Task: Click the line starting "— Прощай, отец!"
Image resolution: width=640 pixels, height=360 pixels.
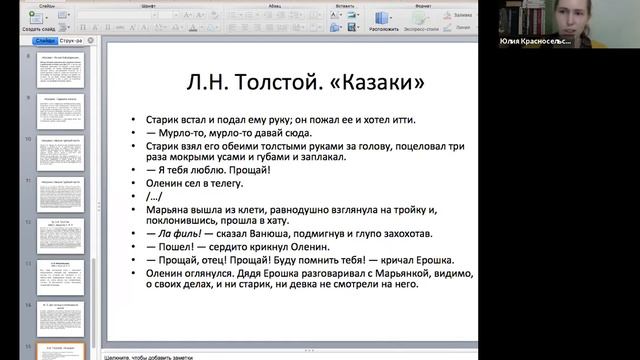Action: (x=300, y=260)
